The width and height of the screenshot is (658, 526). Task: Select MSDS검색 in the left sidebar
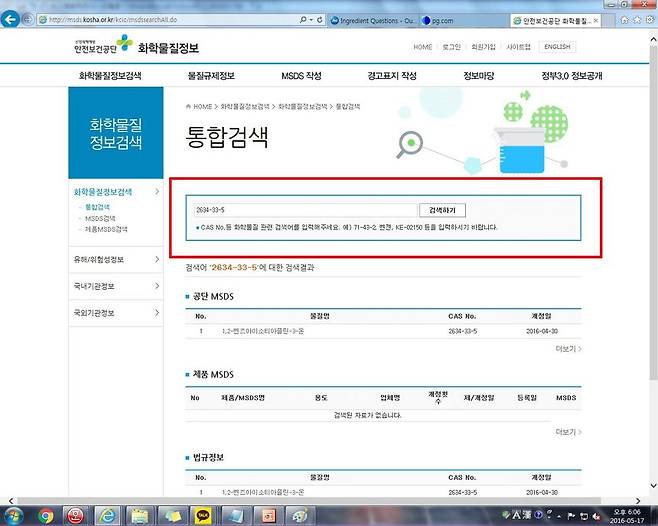(x=100, y=218)
